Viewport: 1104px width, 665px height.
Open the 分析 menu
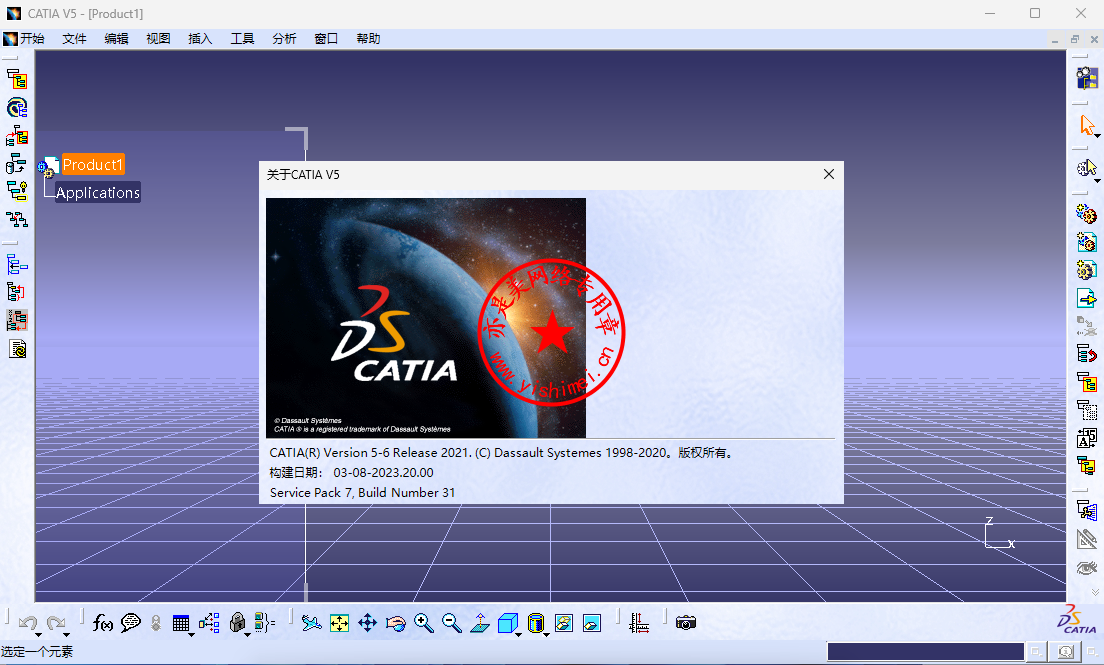coord(284,39)
